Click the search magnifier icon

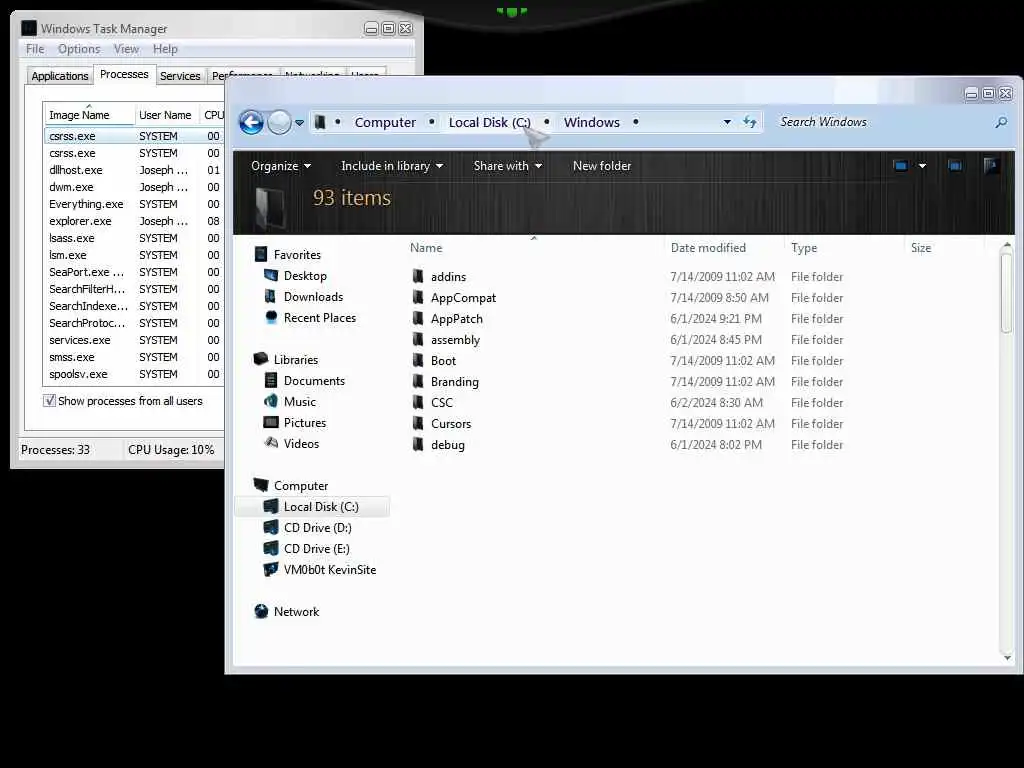click(1001, 122)
